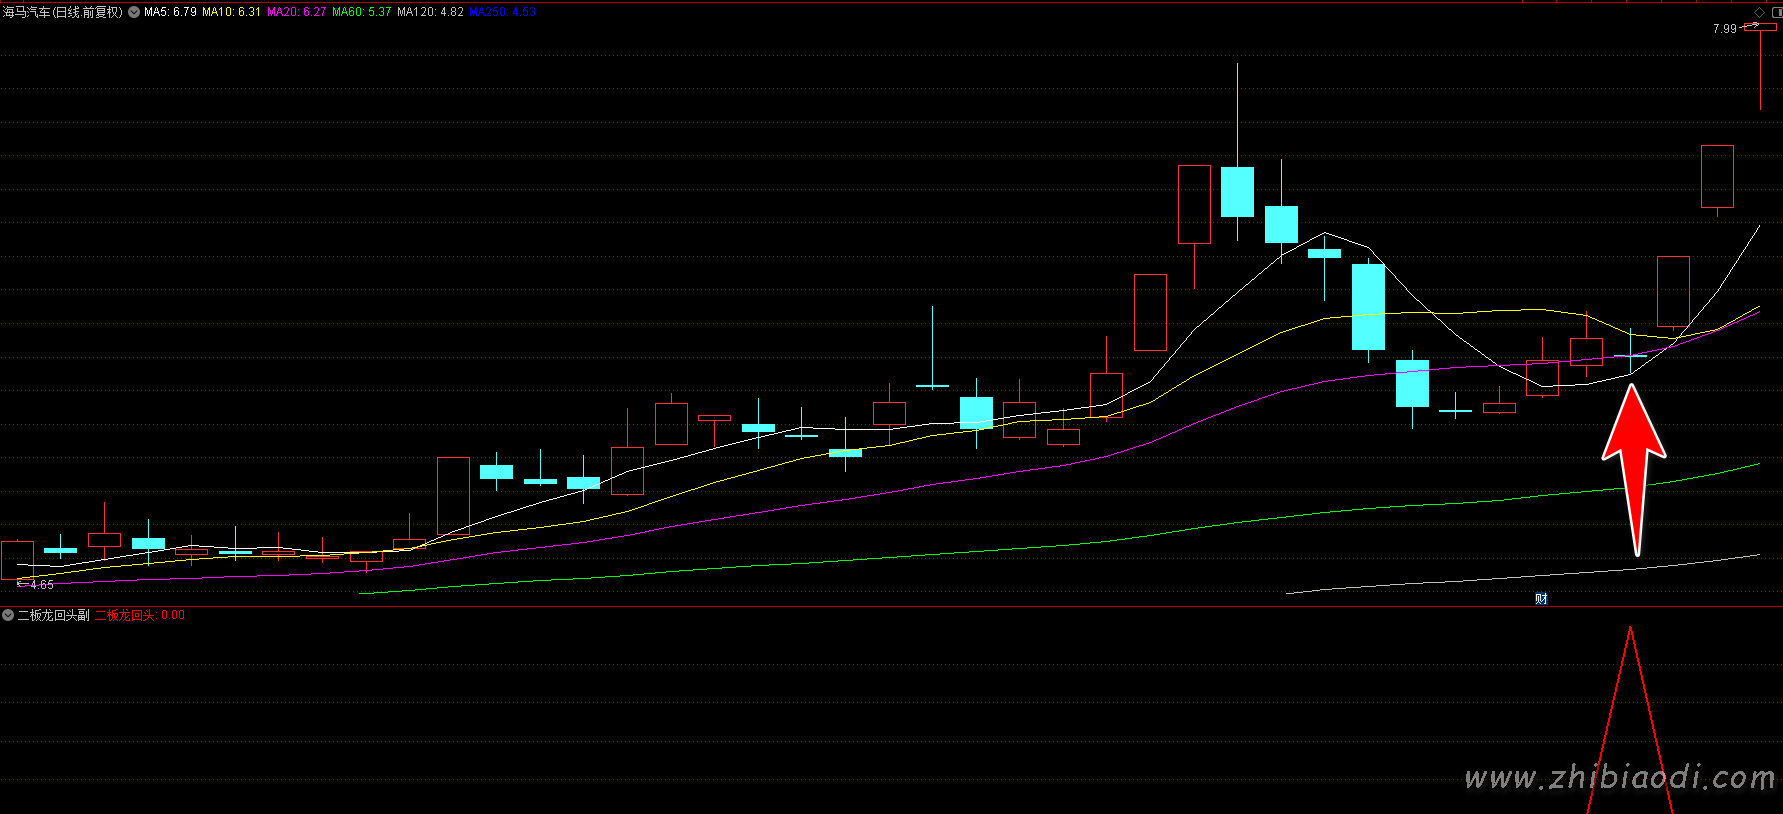
Task: Click the diamond icon at top right
Action: (x=1760, y=12)
